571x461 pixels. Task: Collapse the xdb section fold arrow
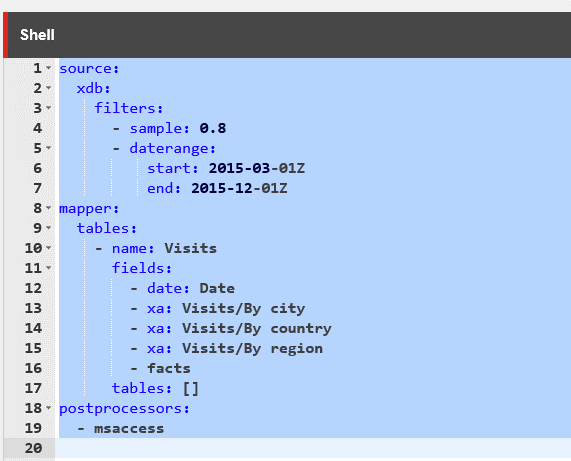[48, 88]
